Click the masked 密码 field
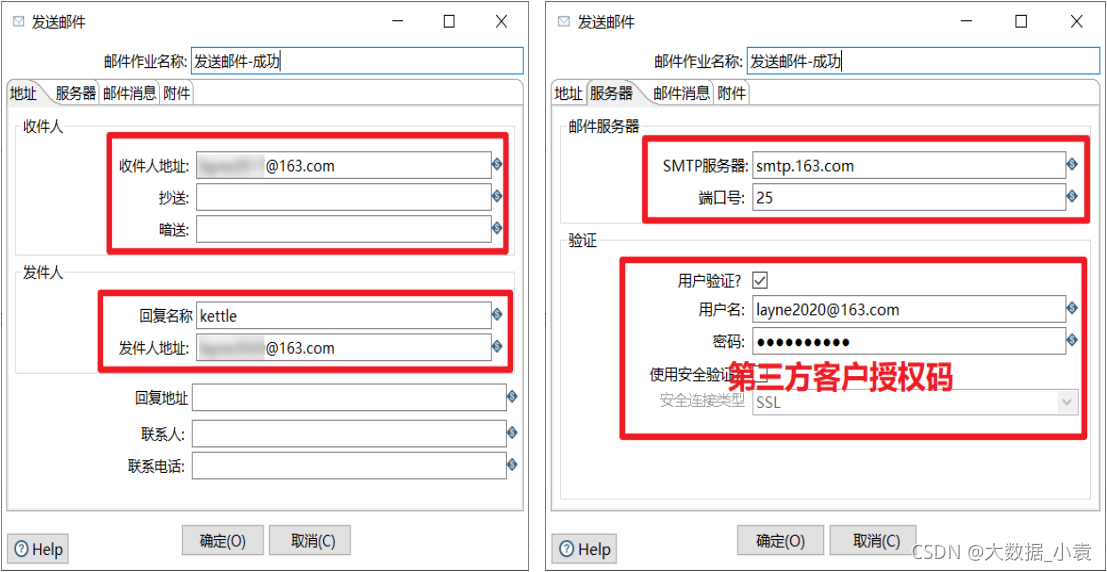The image size is (1107, 572). click(x=909, y=342)
